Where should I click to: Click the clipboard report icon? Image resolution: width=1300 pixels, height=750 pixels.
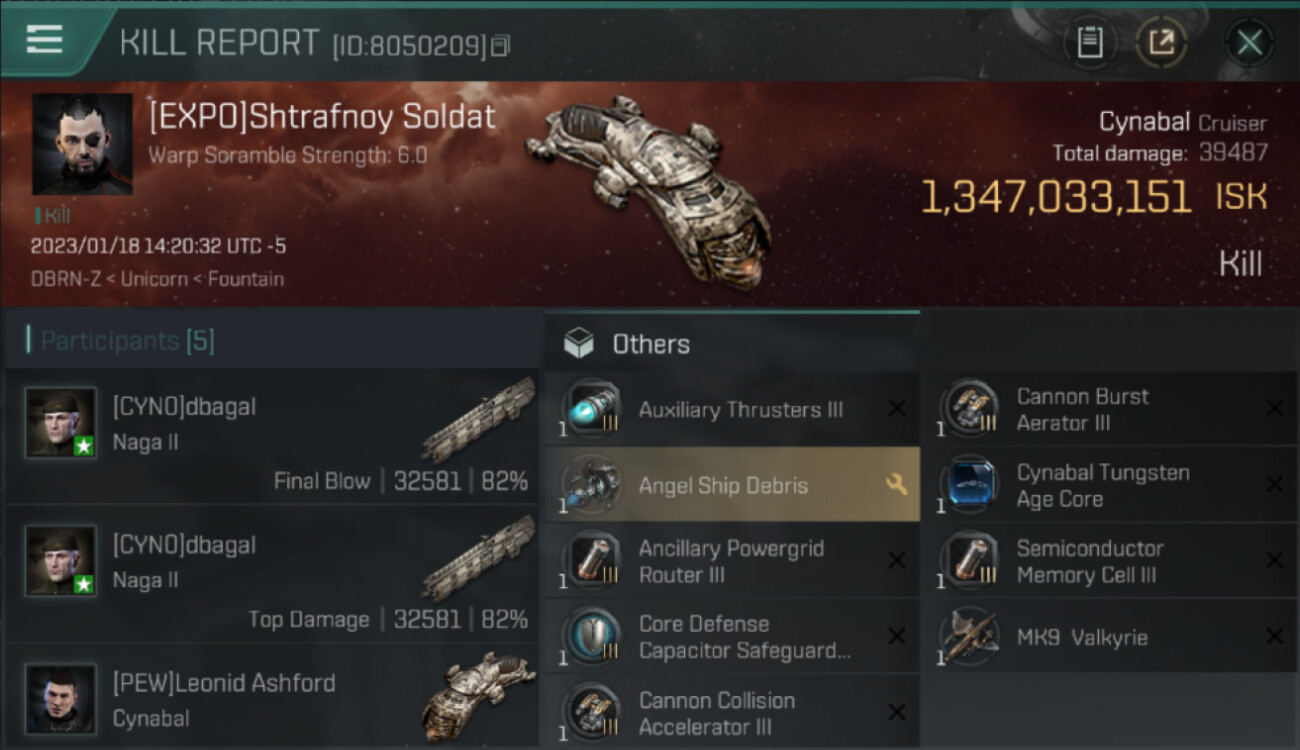[1089, 42]
